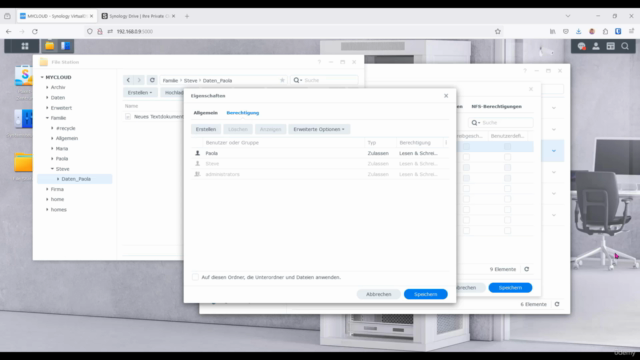Open the DSM user account icon
The image size is (640, 360).
[x=596, y=46]
